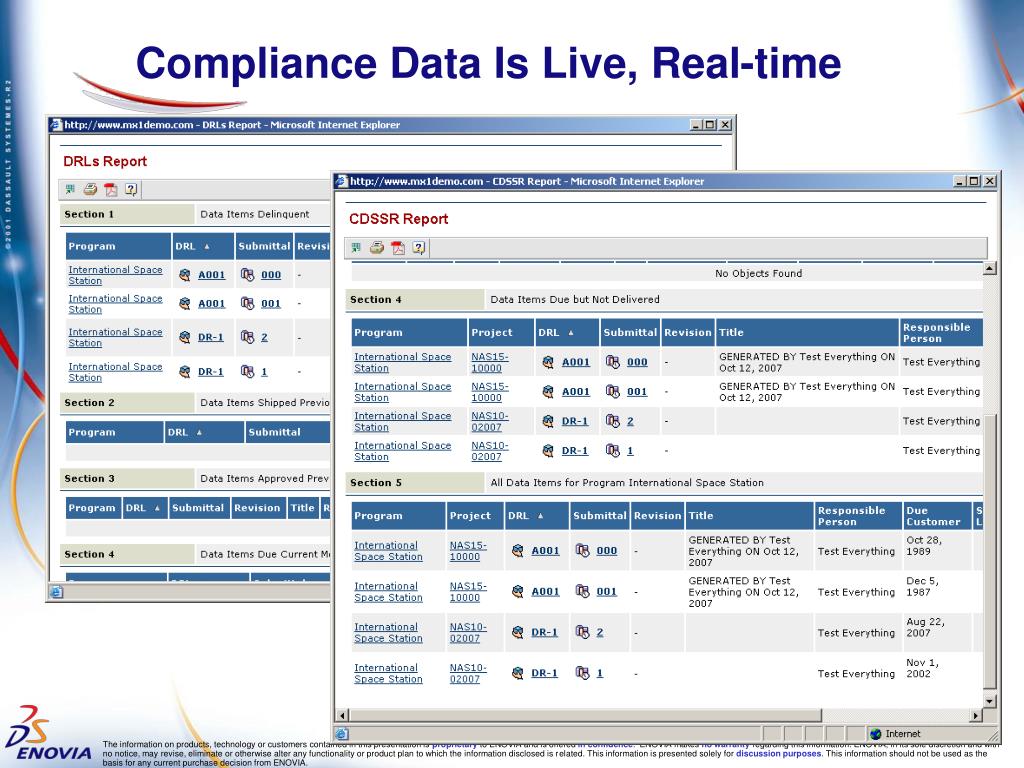Viewport: 1024px width, 768px height.
Task: Toggle DRL sort arrow in DRLs Report Section 3
Action: coord(157,508)
